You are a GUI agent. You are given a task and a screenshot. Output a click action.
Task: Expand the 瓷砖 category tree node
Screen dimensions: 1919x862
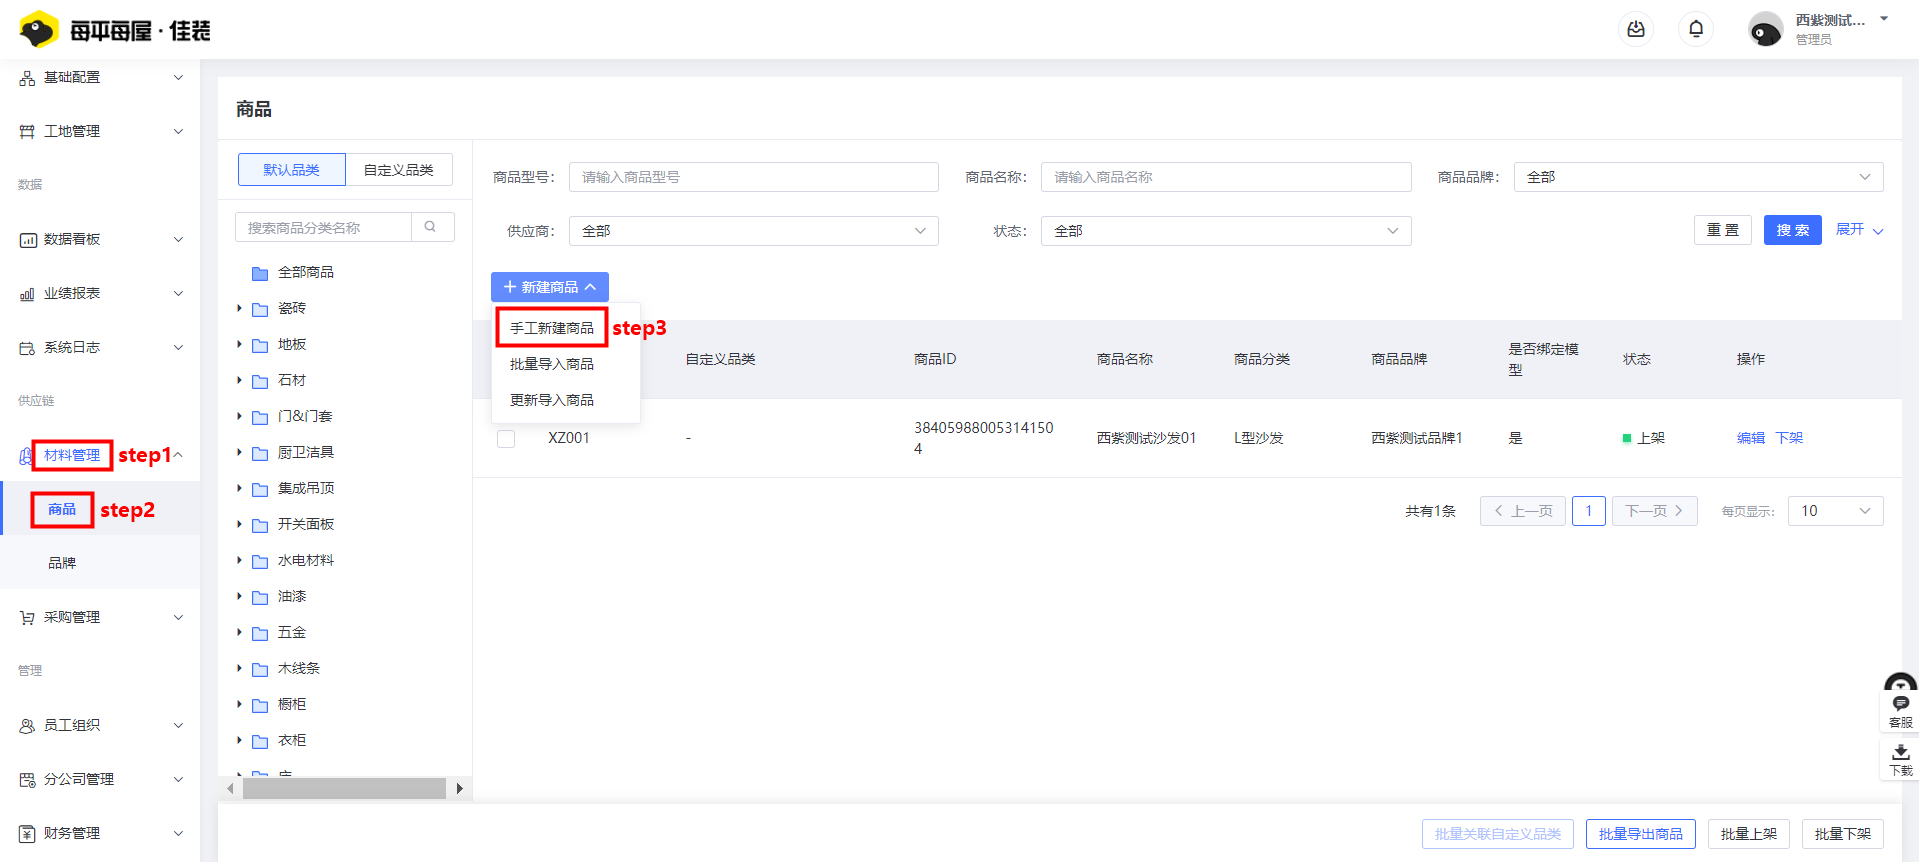239,308
